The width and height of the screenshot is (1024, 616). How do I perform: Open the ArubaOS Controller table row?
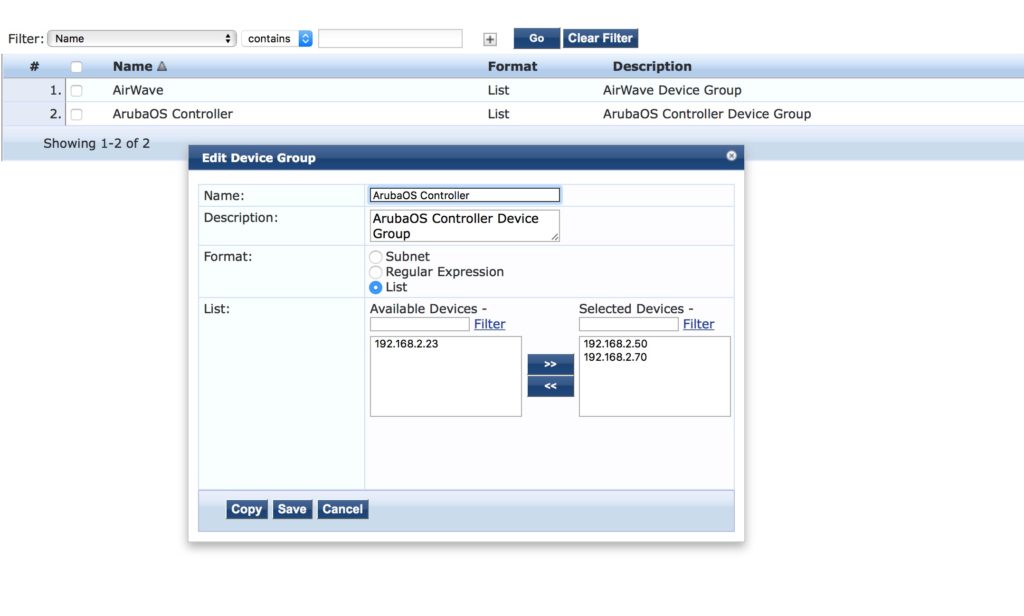pos(513,114)
